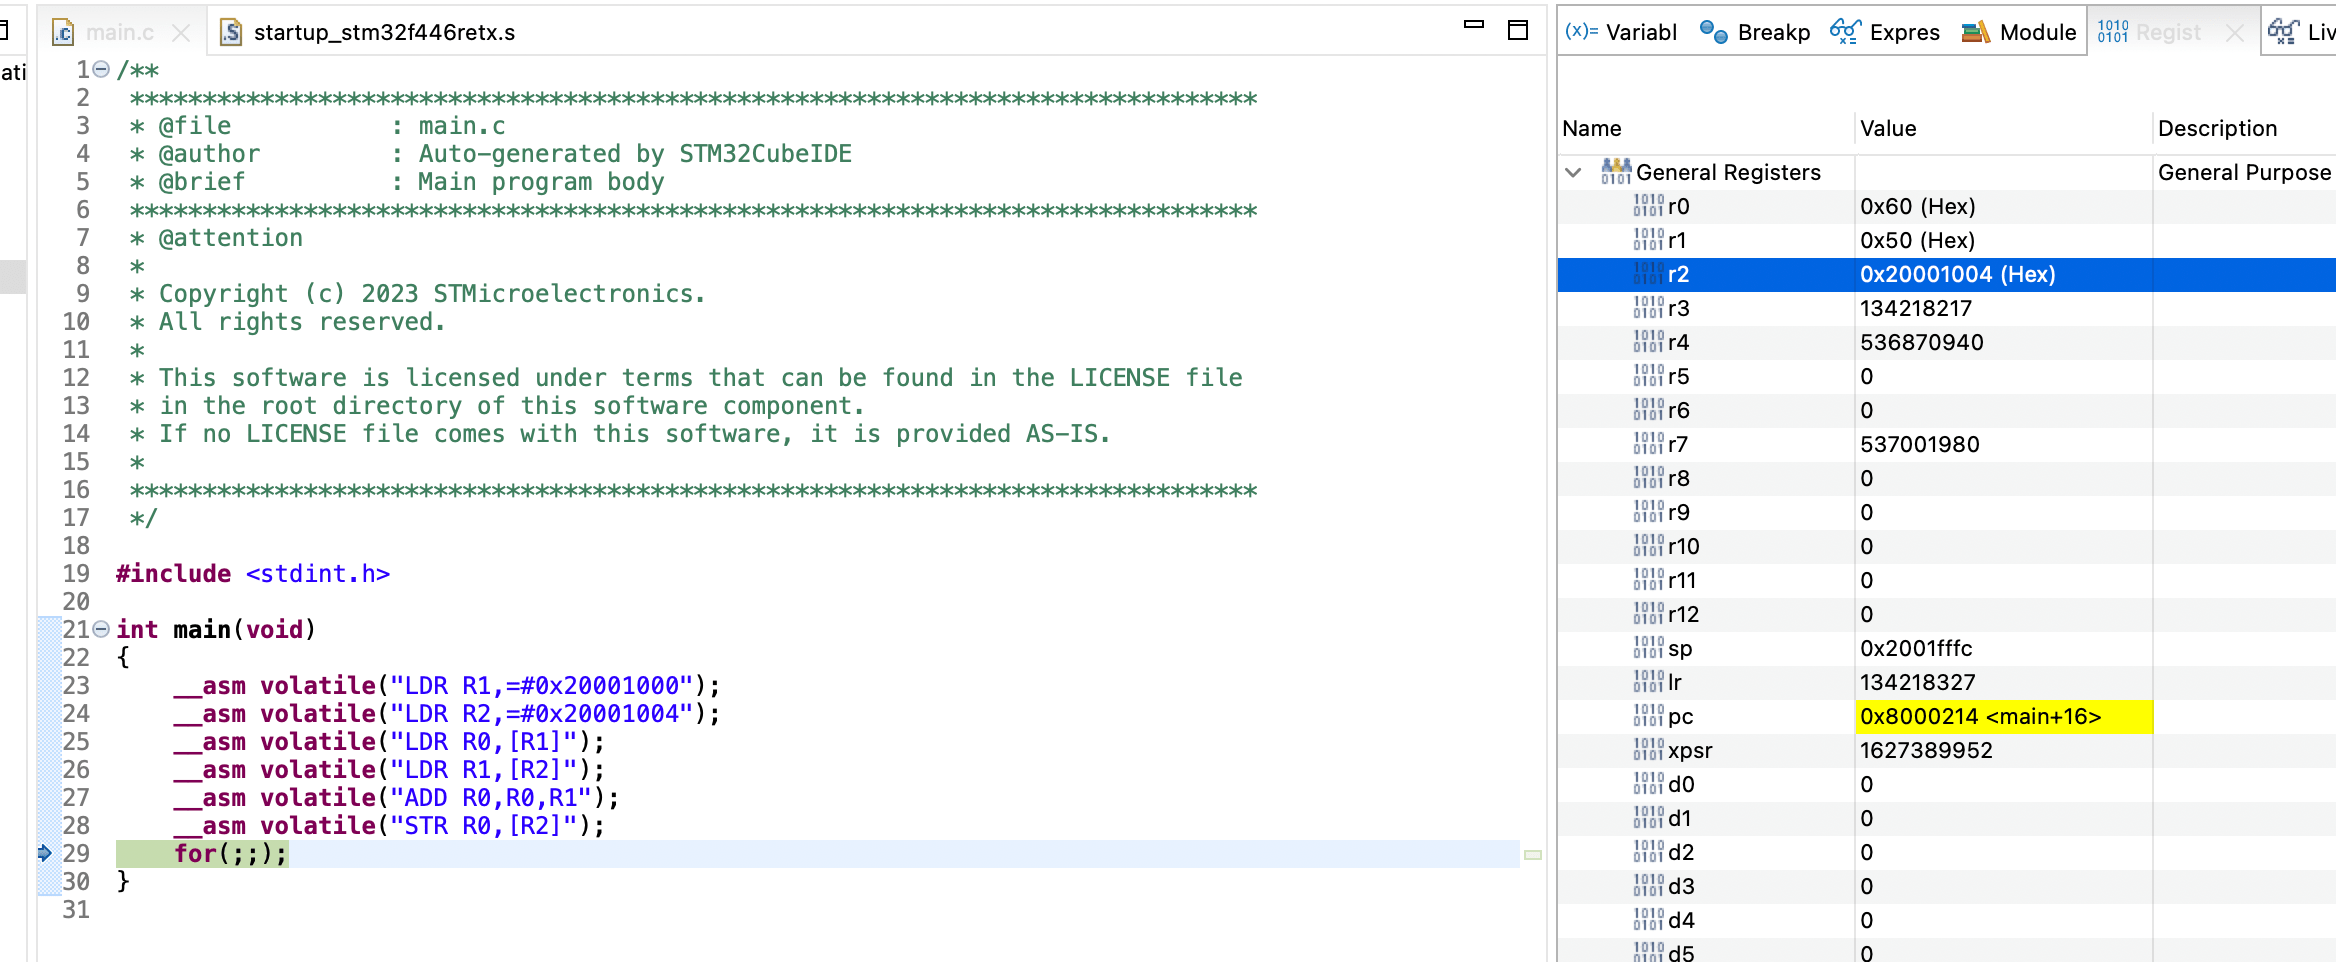Select the r2 value 0x20001004 (Hex)
2336x962 pixels.
[1958, 274]
